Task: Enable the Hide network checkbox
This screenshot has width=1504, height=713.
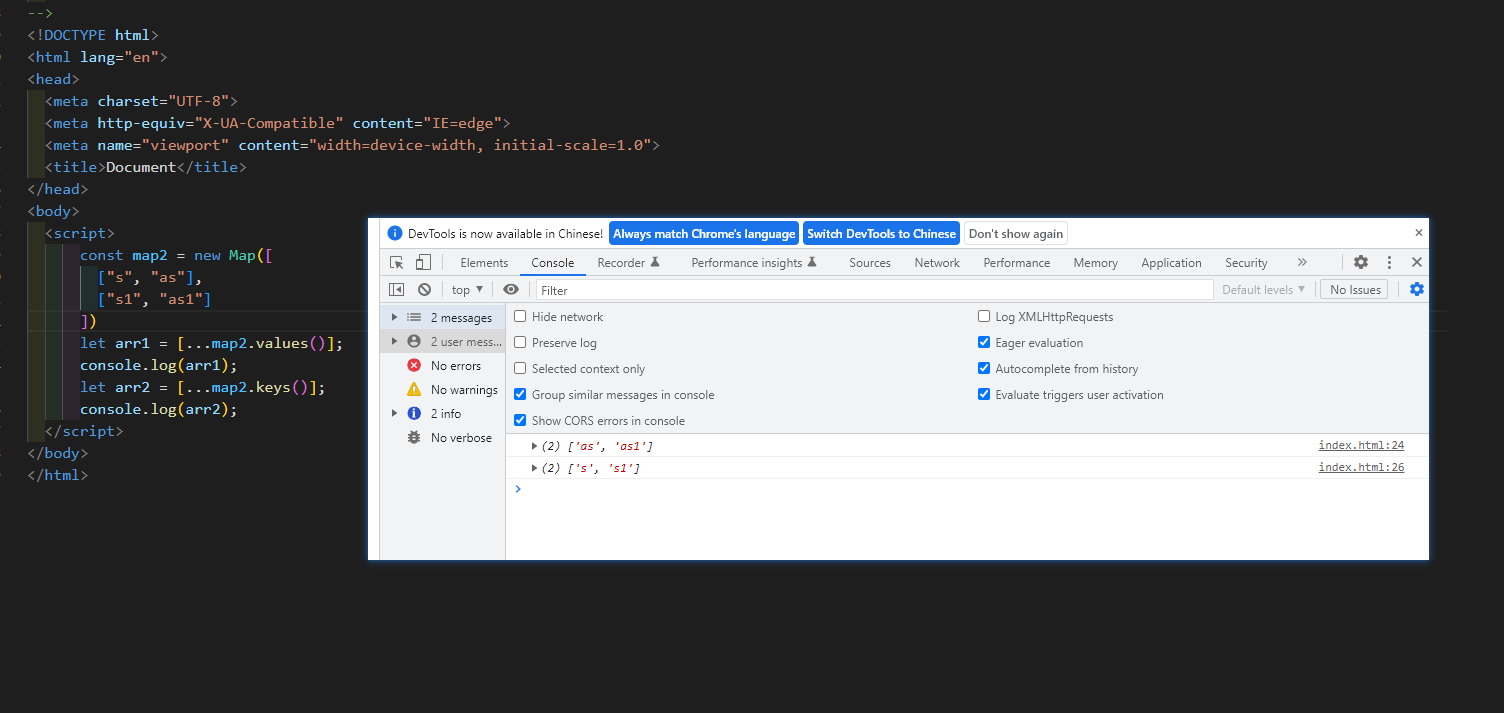Action: click(x=520, y=317)
